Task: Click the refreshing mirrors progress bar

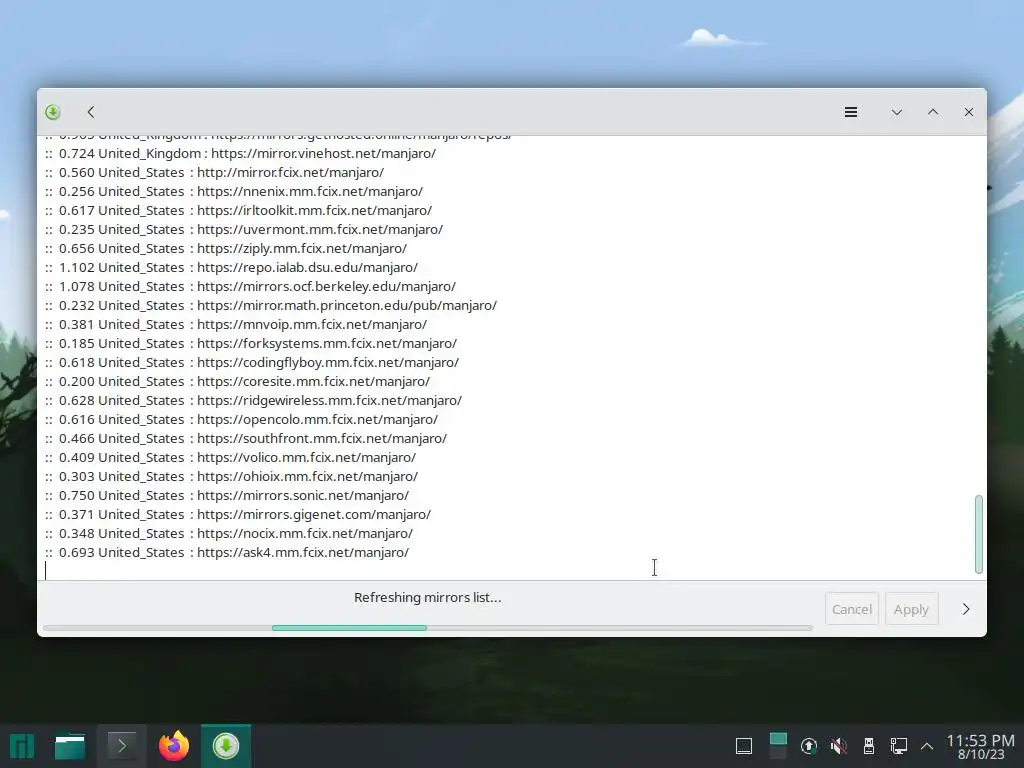Action: pos(428,628)
